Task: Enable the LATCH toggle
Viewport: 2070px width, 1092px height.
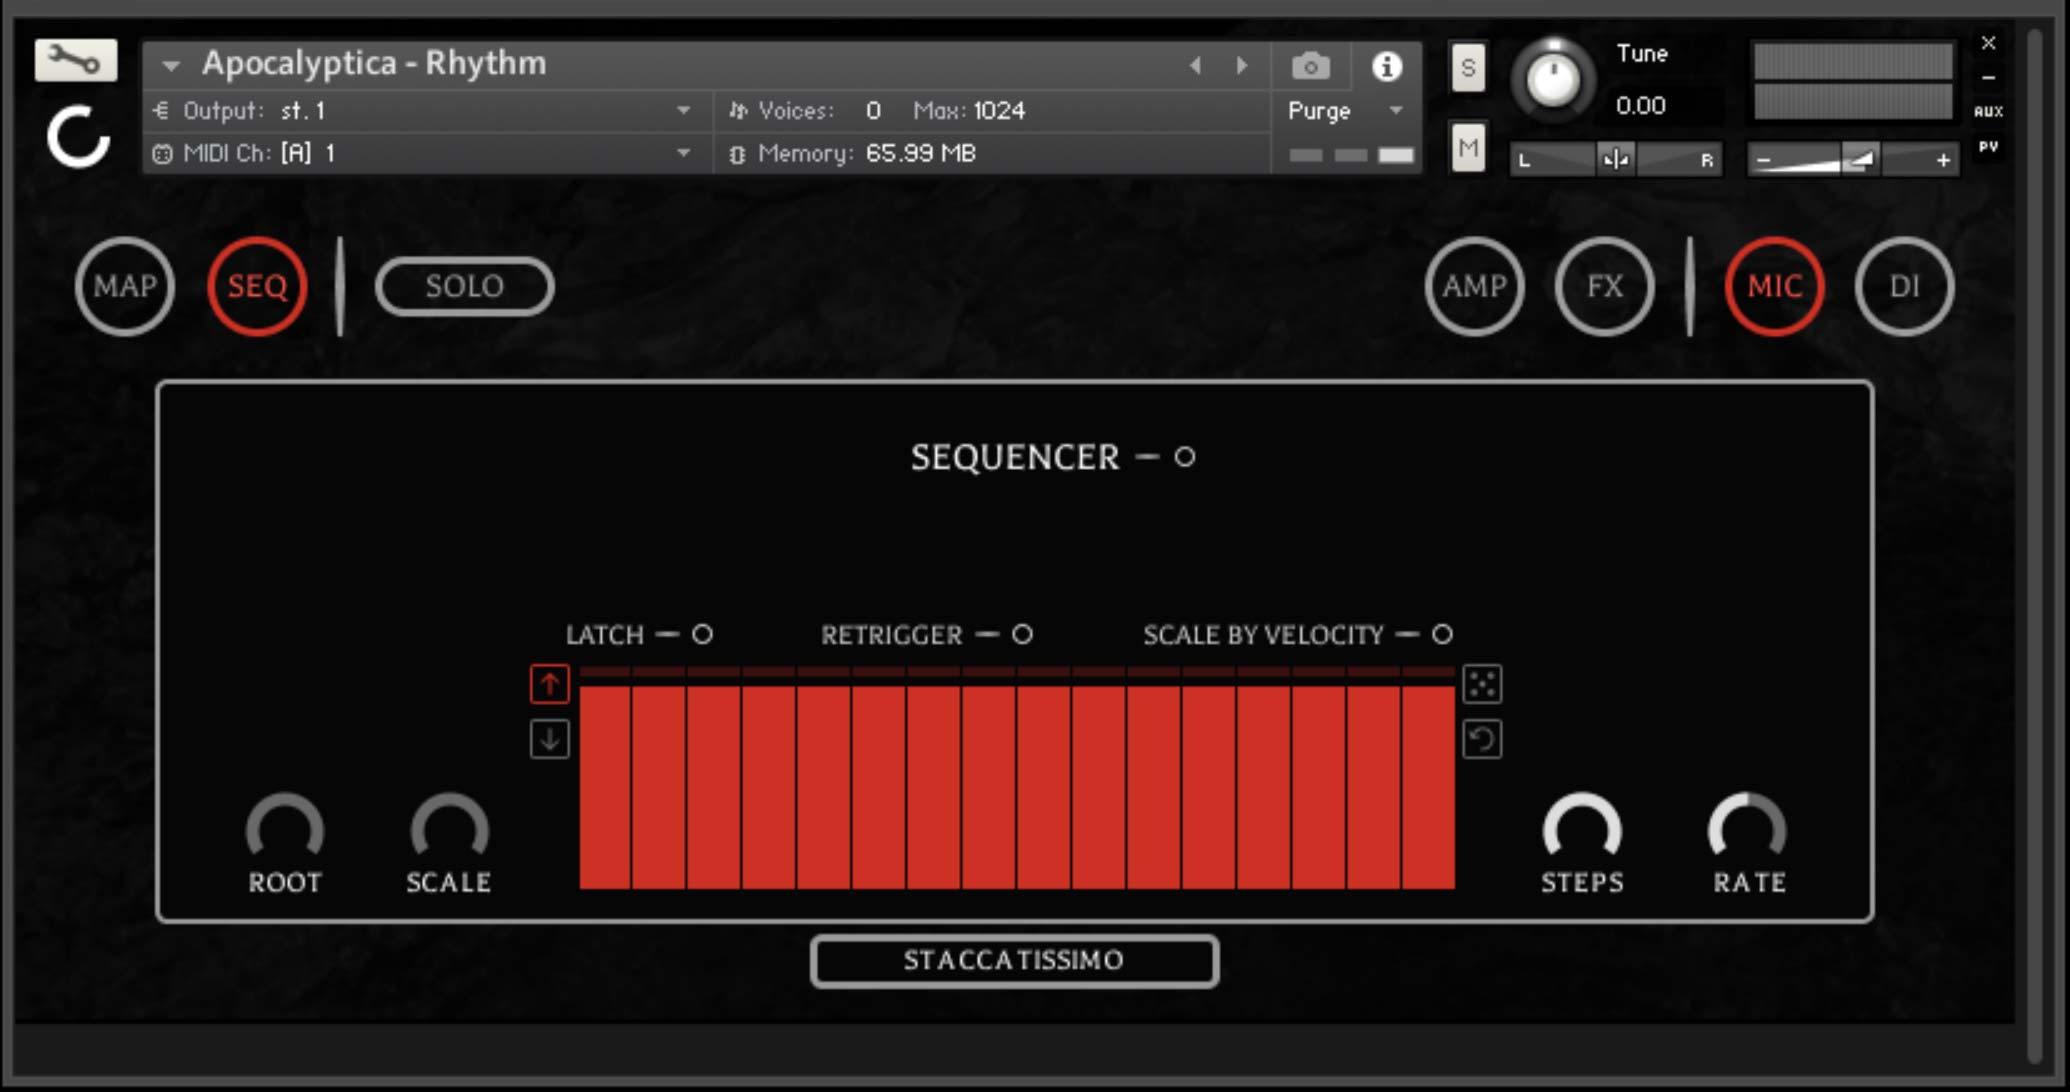Action: tap(702, 634)
